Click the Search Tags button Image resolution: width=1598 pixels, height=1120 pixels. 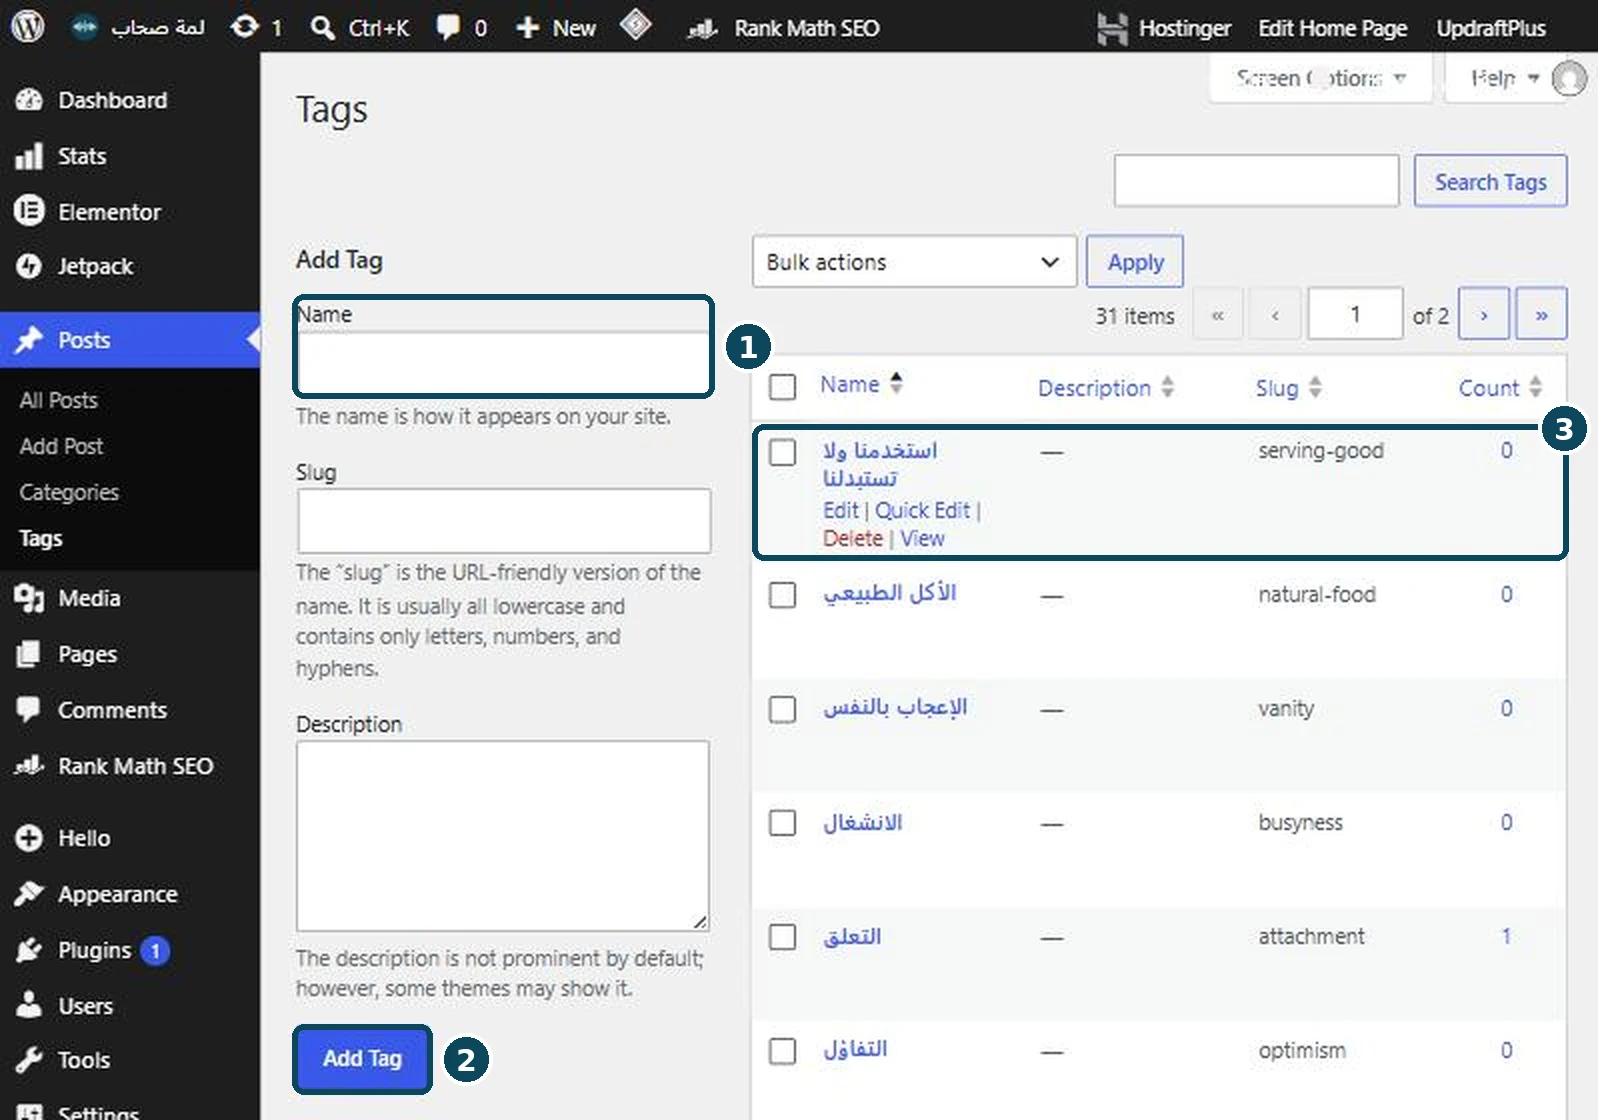tap(1490, 181)
